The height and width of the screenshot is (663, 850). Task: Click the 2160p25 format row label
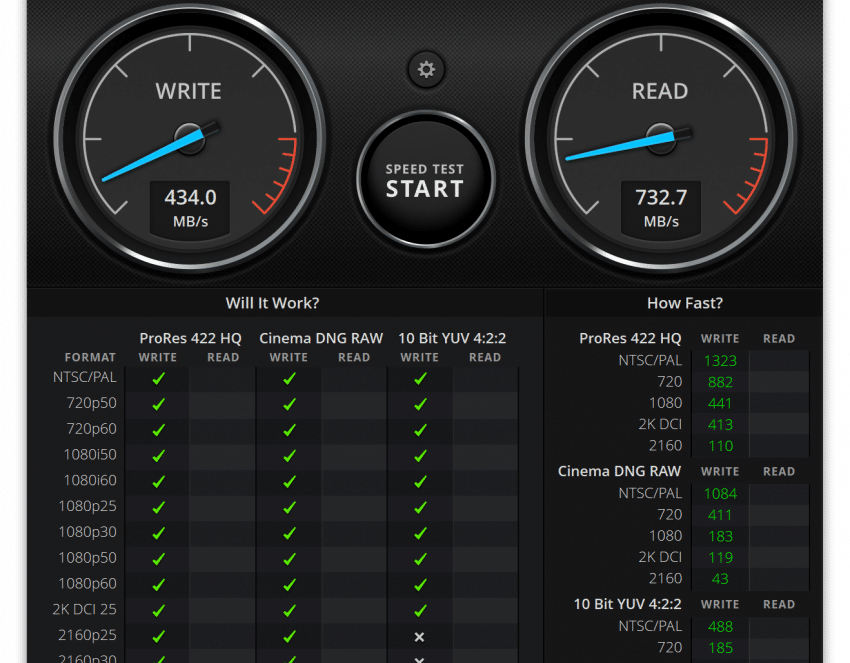pyautogui.click(x=87, y=635)
